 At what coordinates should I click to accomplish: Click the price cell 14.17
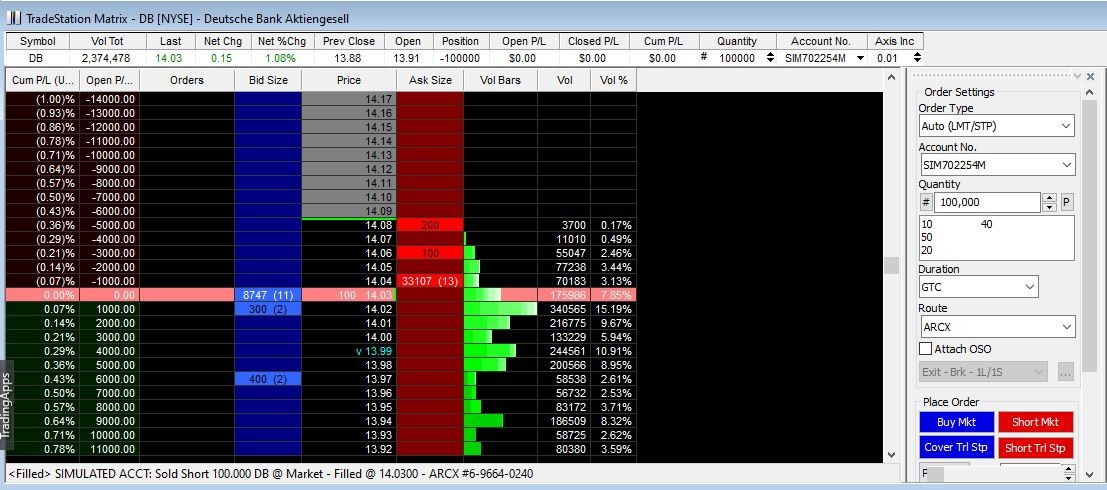click(349, 100)
